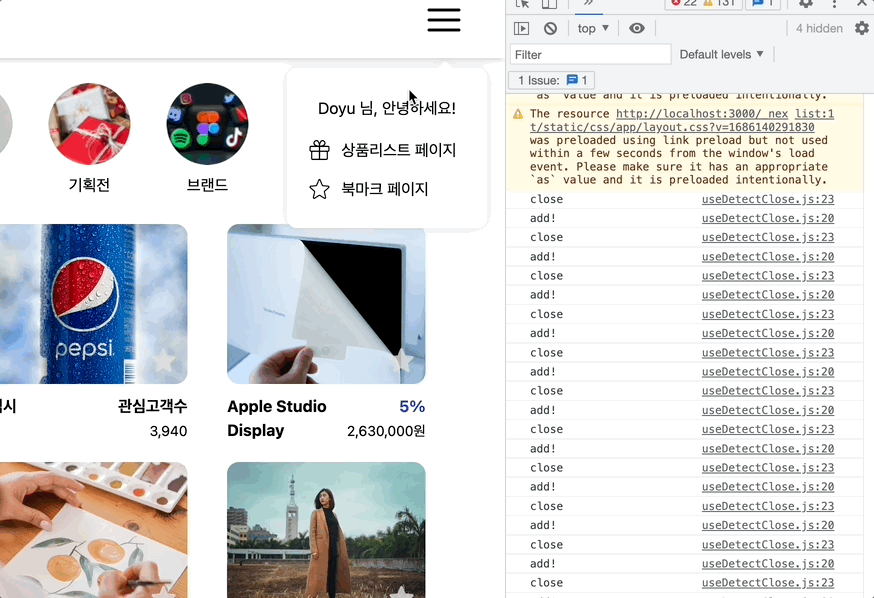This screenshot has height=598, width=874.
Task: Open the watercolor painting card image
Action: coord(94,530)
